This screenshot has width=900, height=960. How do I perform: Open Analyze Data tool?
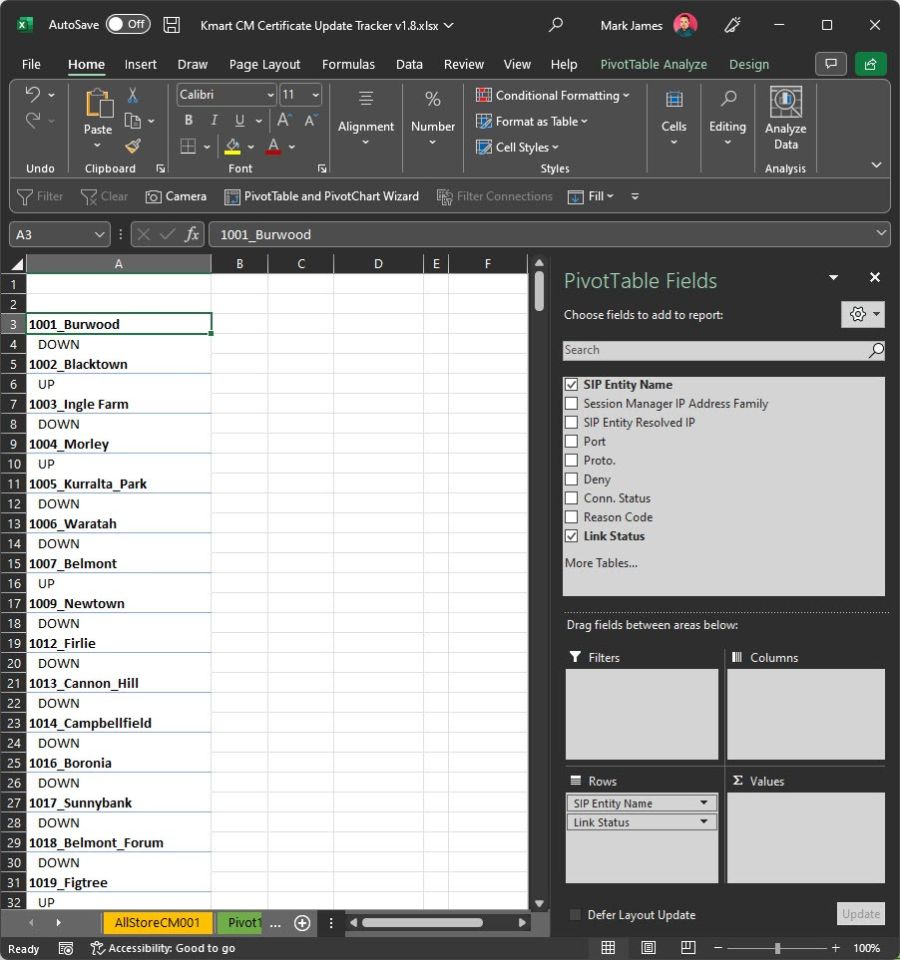coord(786,119)
